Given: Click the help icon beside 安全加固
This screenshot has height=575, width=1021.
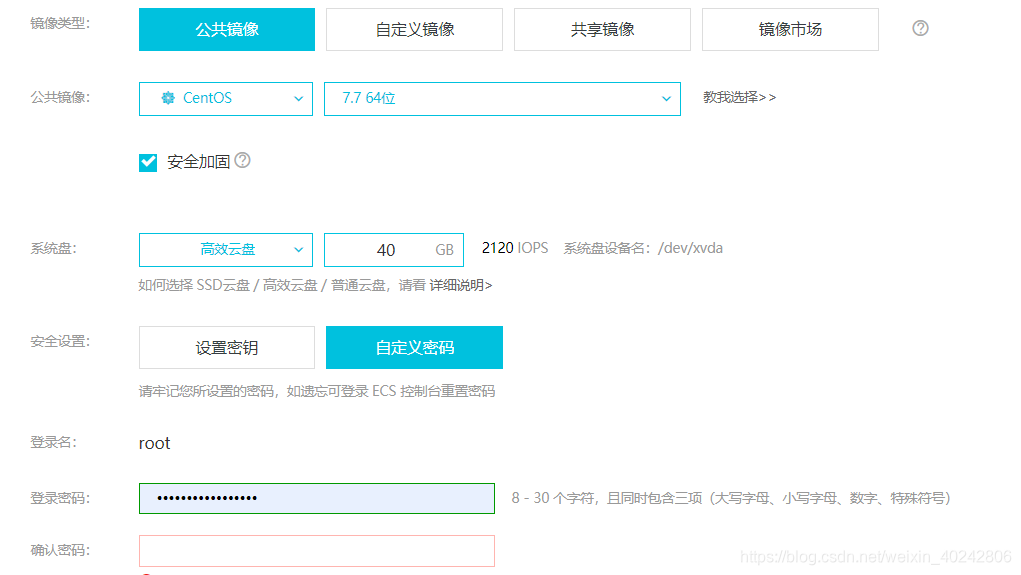Looking at the screenshot, I should [x=242, y=160].
